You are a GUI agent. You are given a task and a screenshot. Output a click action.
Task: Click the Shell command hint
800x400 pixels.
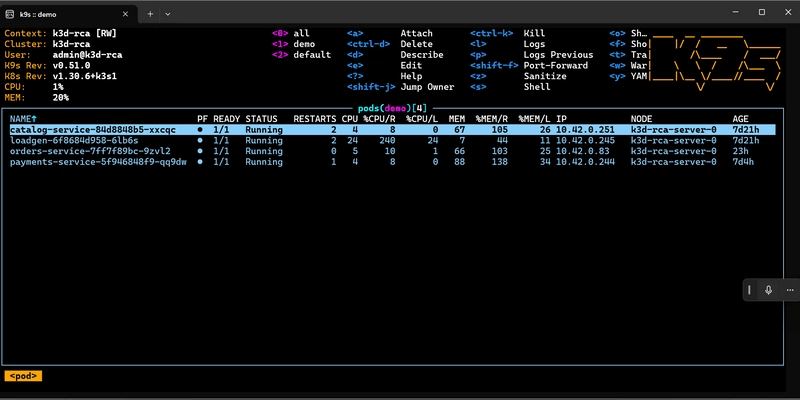537,87
